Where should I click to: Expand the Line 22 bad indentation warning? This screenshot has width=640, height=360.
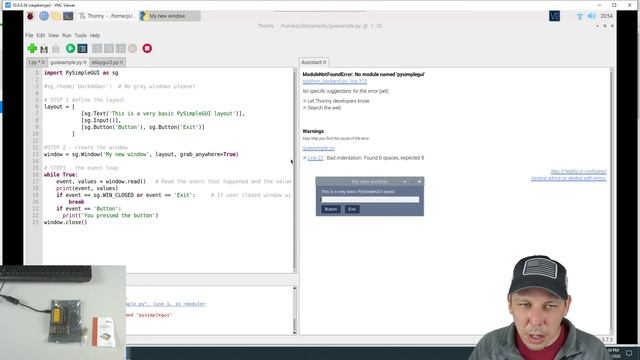point(304,158)
